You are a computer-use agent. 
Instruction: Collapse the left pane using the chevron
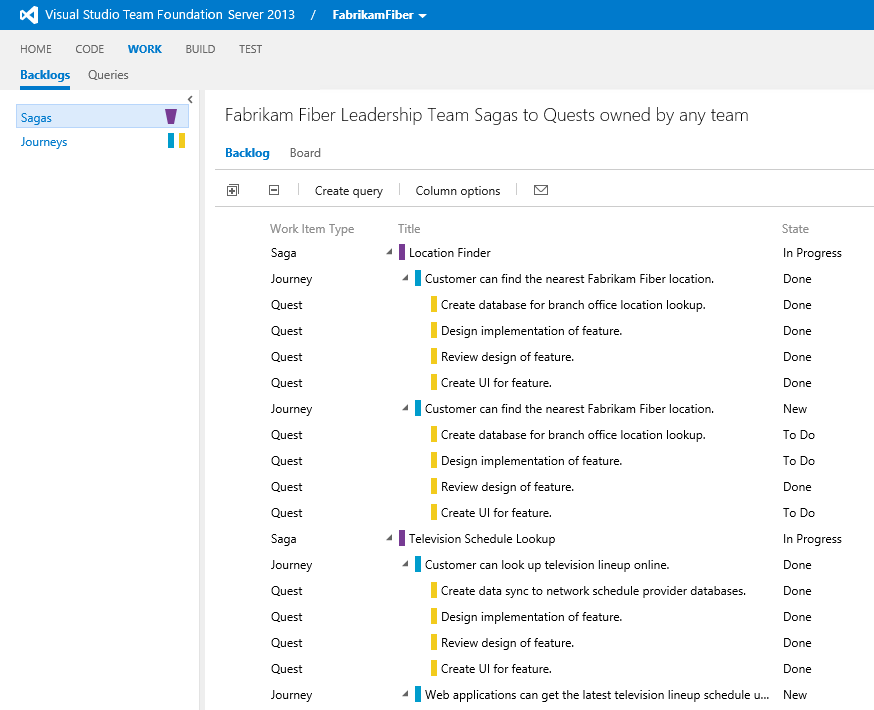[x=190, y=99]
